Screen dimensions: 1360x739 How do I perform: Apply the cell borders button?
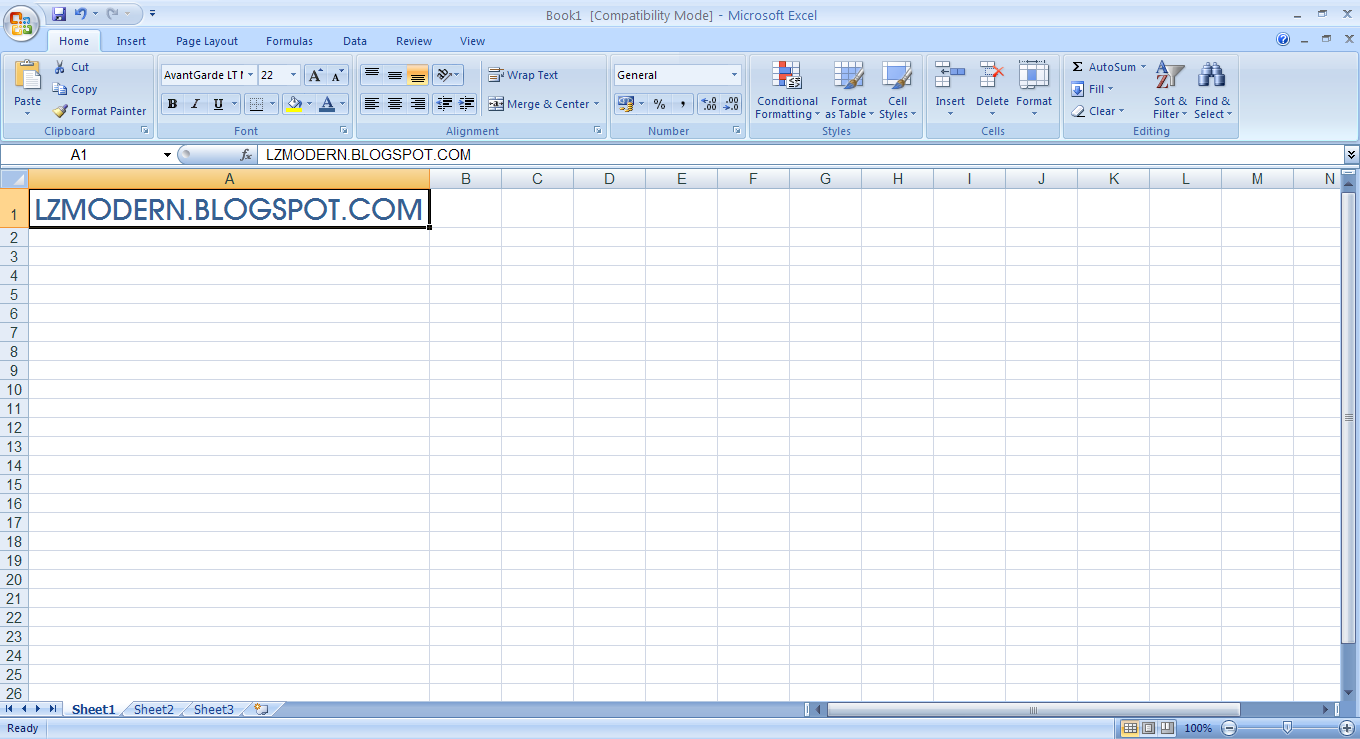click(256, 104)
